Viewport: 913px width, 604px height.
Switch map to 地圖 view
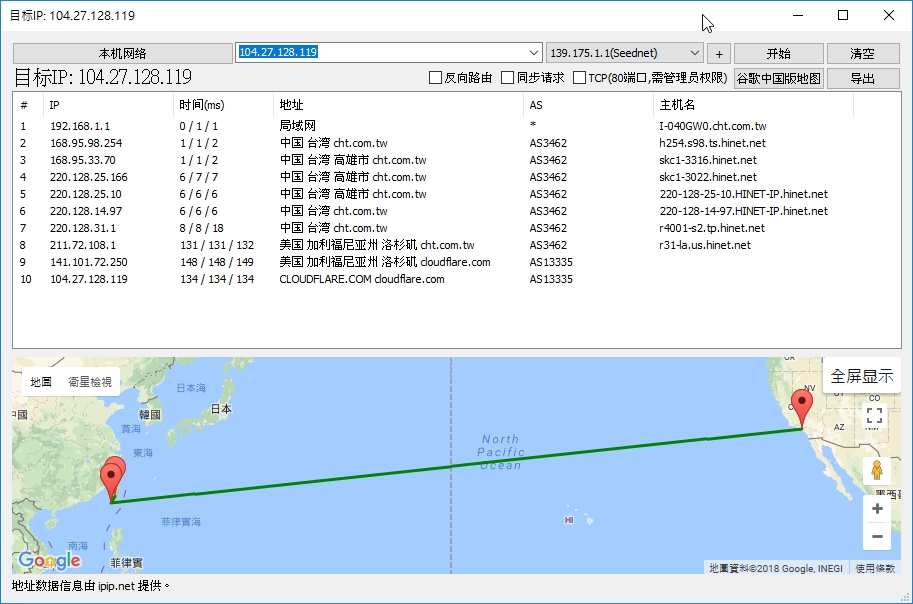[41, 382]
